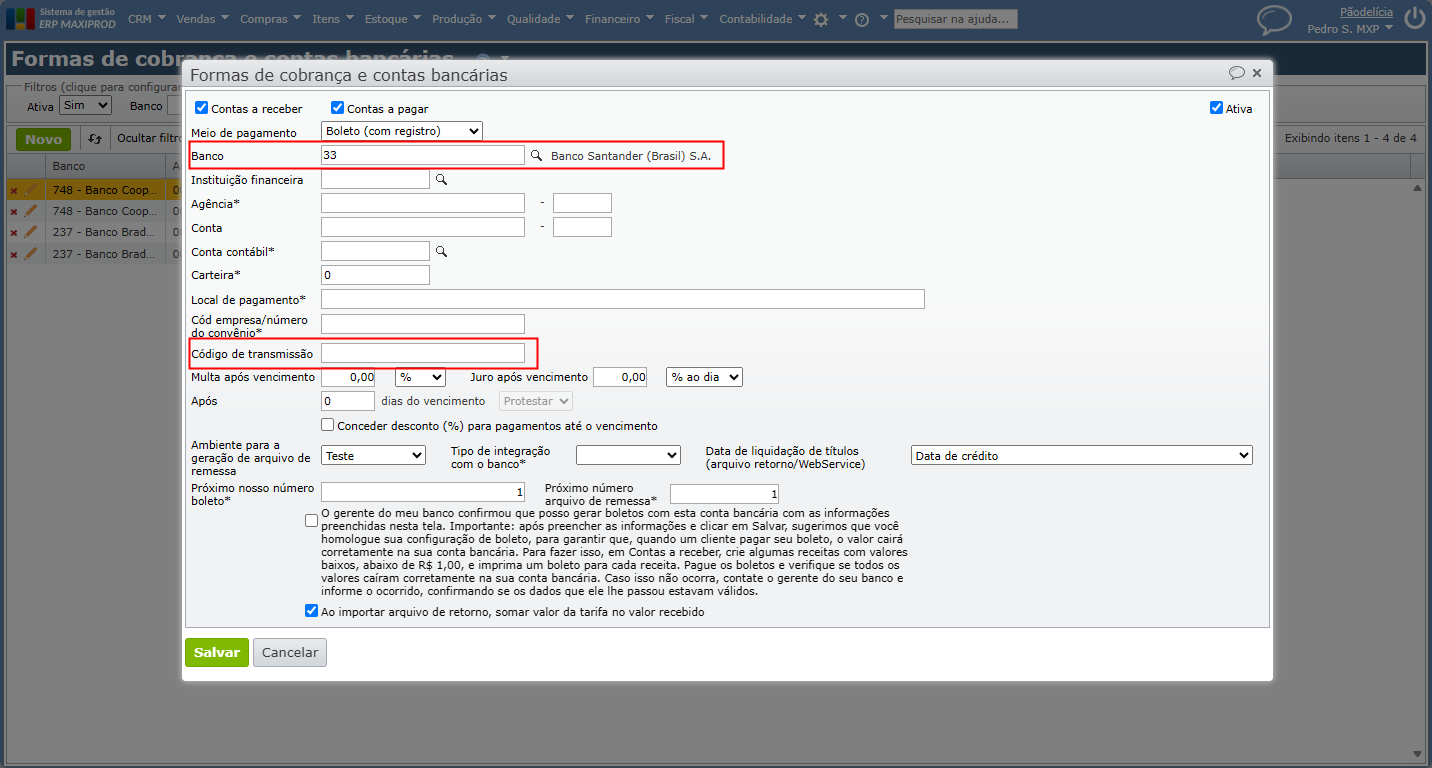Open the Financeiro menu
Image resolution: width=1432 pixels, height=768 pixels.
pos(620,19)
